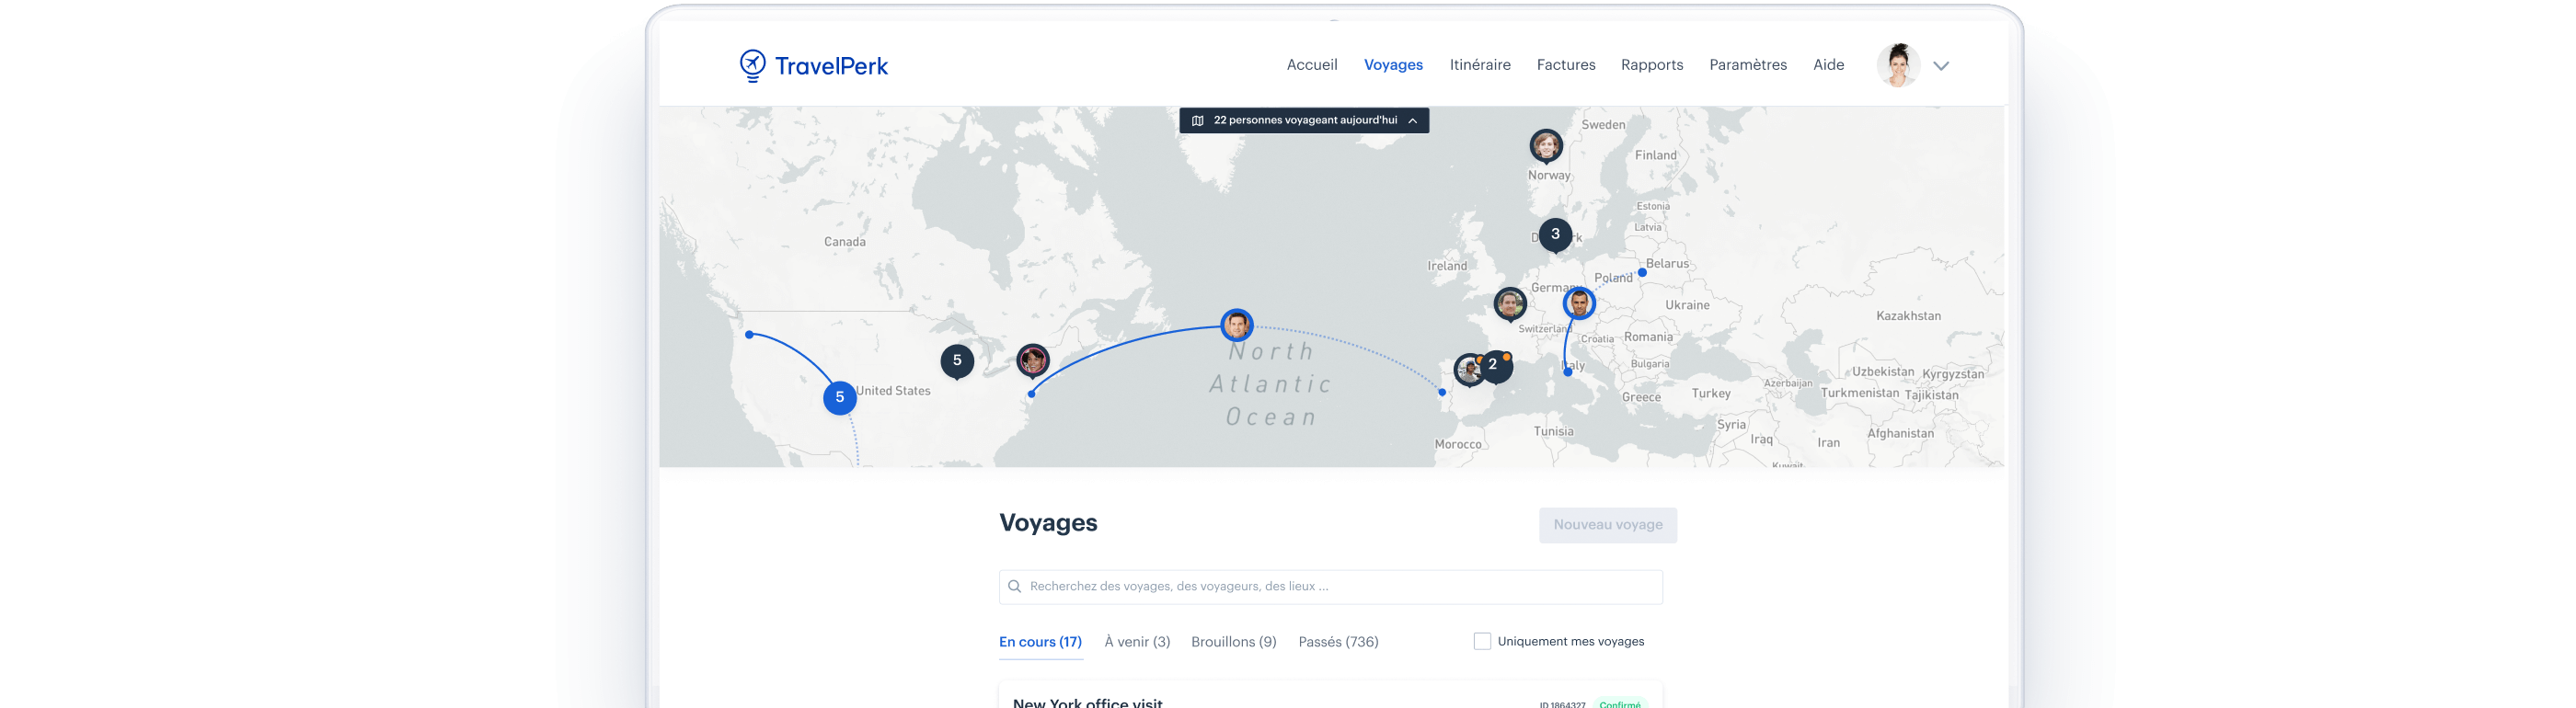Switch to Brouillons (9) tab
Image resolution: width=2576 pixels, height=708 pixels.
tap(1233, 642)
